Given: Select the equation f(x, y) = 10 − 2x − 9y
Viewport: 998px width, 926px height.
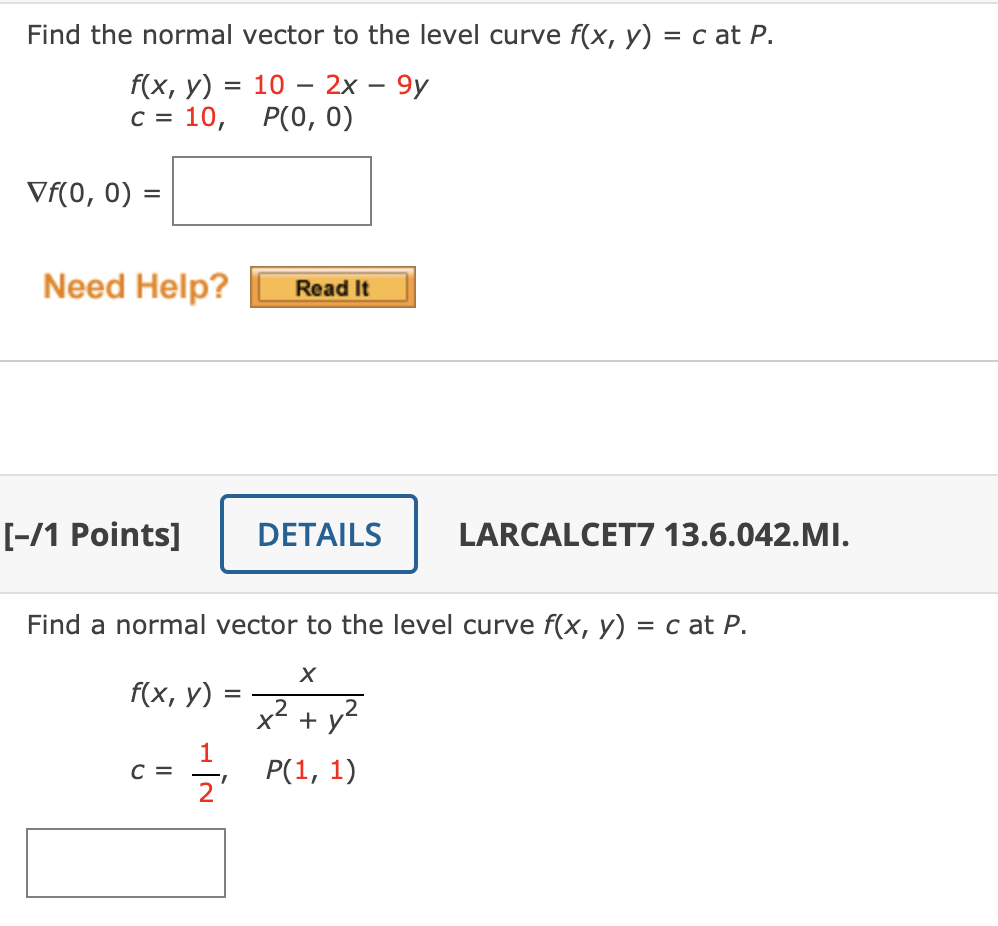Looking at the screenshot, I should [x=279, y=85].
